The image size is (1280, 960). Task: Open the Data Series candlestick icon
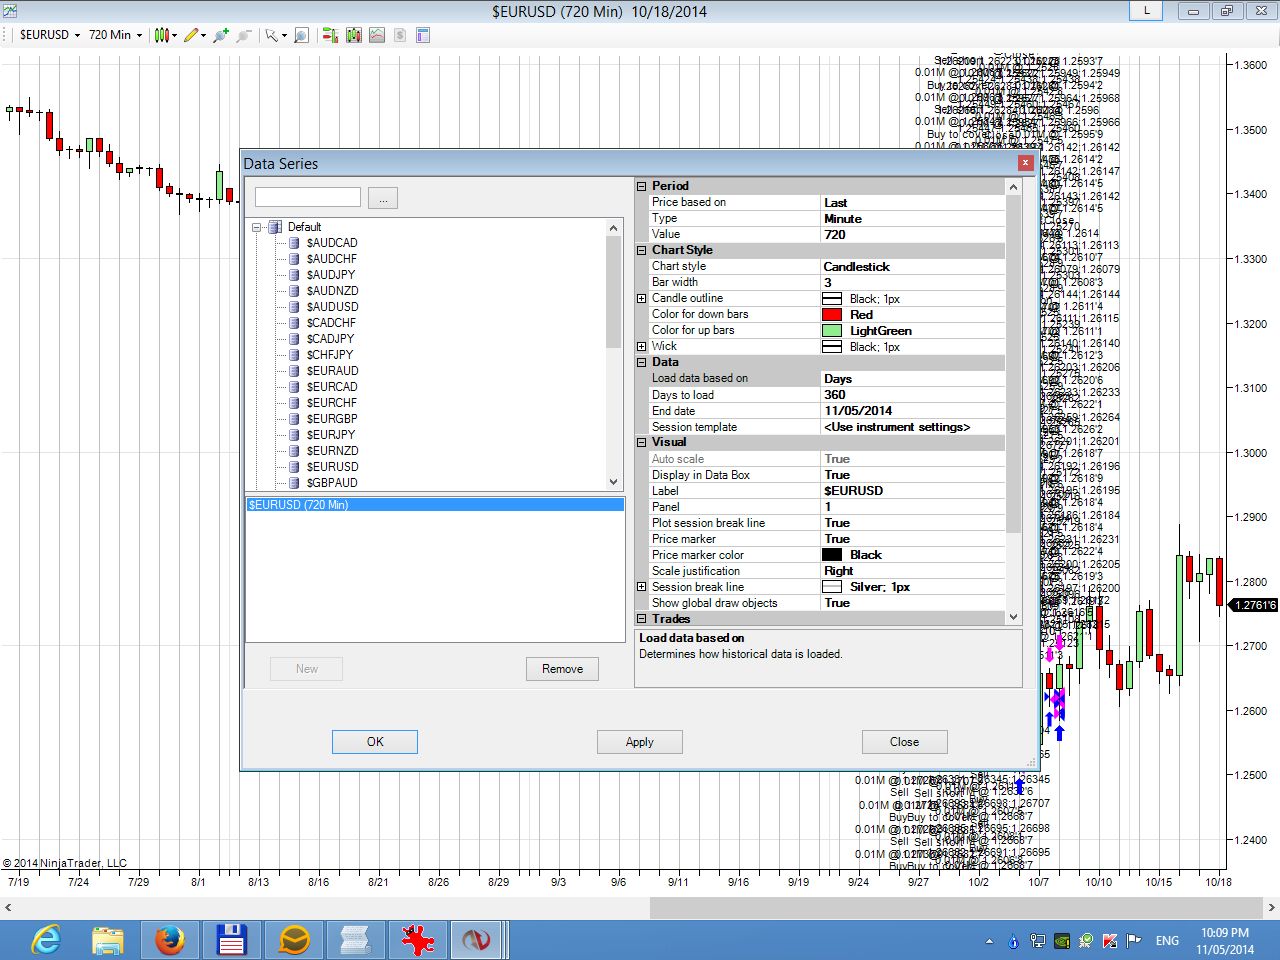(x=354, y=35)
